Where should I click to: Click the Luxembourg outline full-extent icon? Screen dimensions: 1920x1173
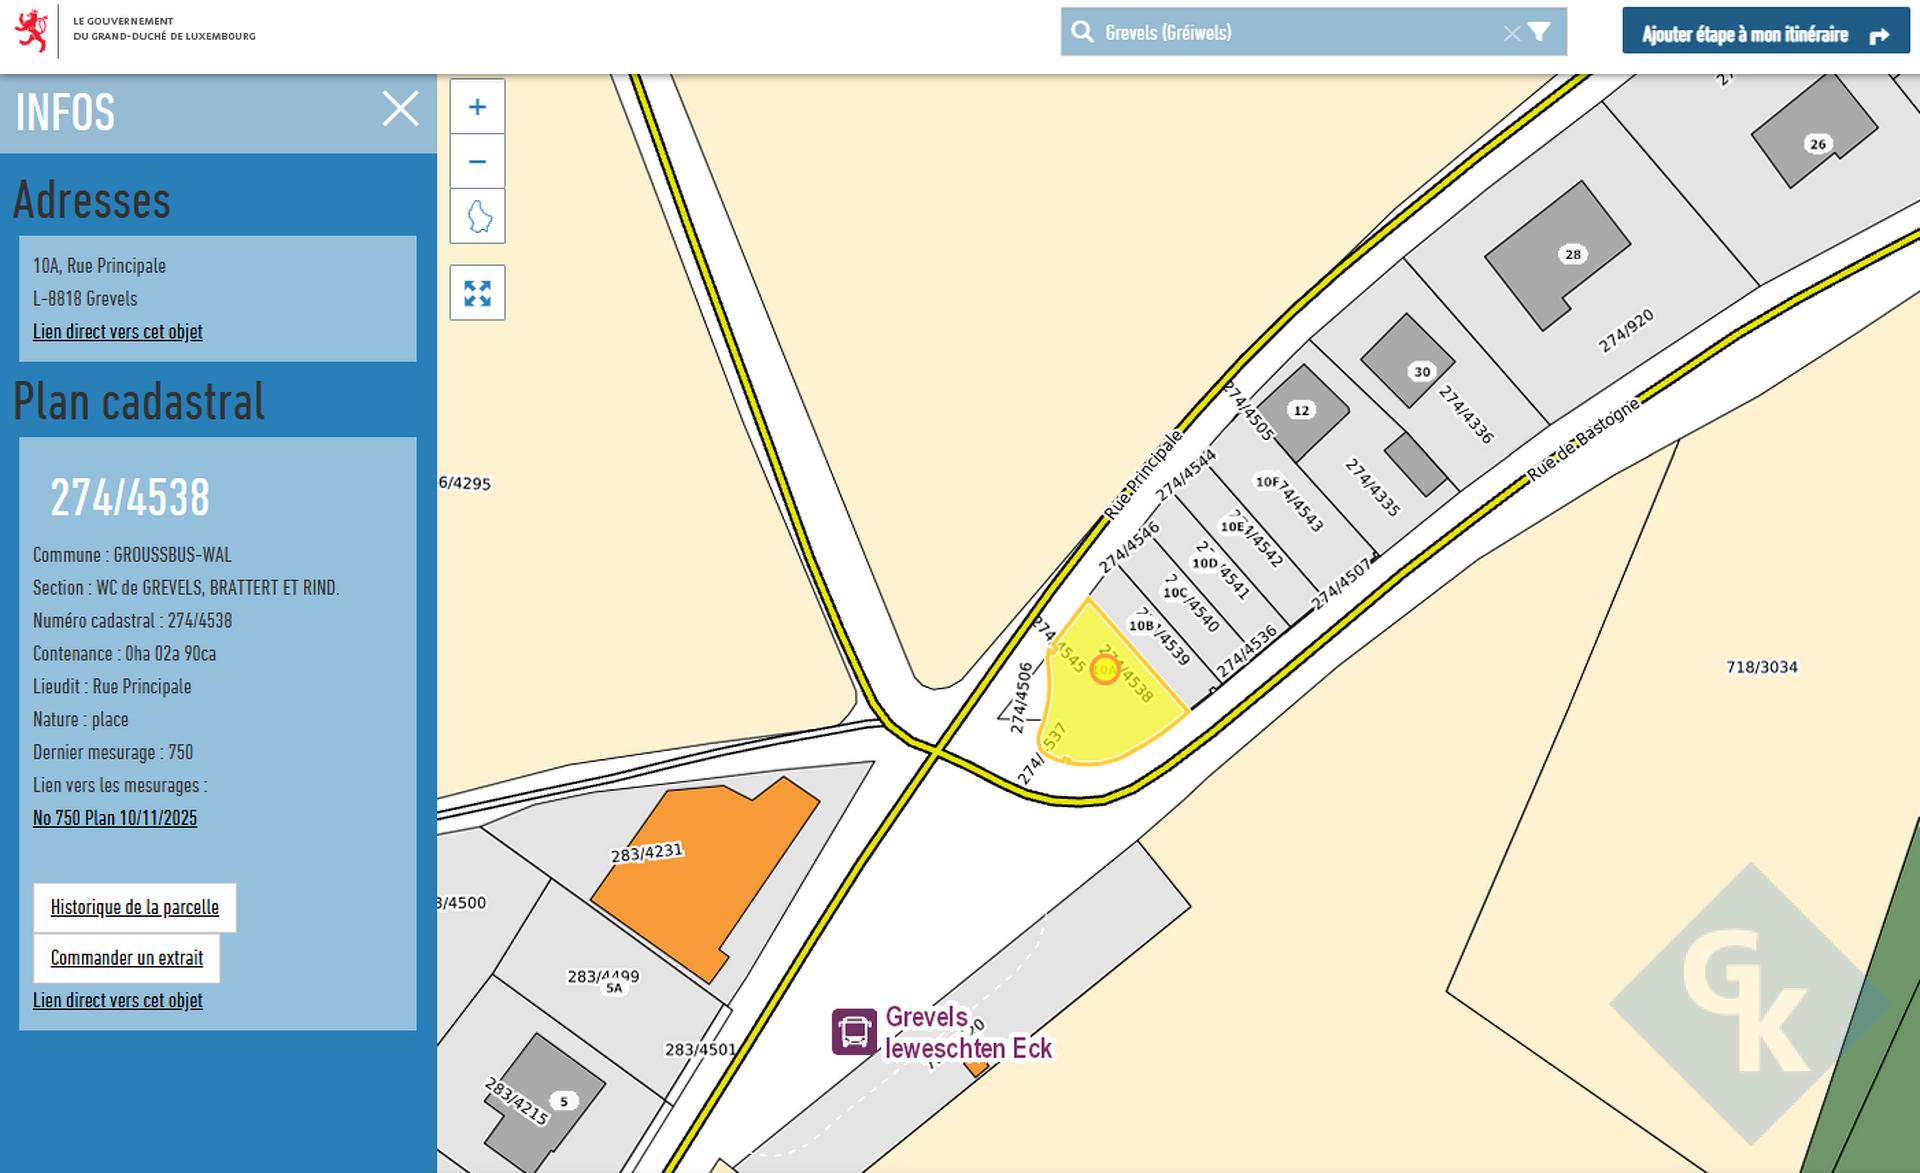pyautogui.click(x=478, y=216)
